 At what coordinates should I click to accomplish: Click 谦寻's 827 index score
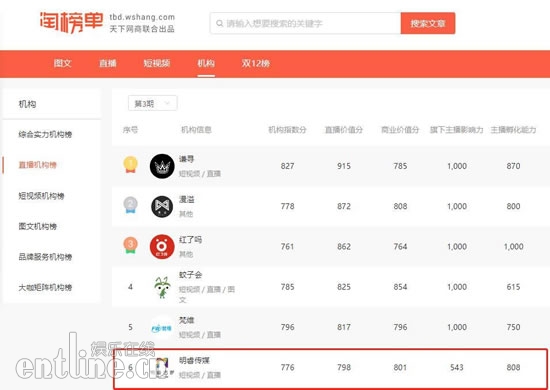(287, 166)
